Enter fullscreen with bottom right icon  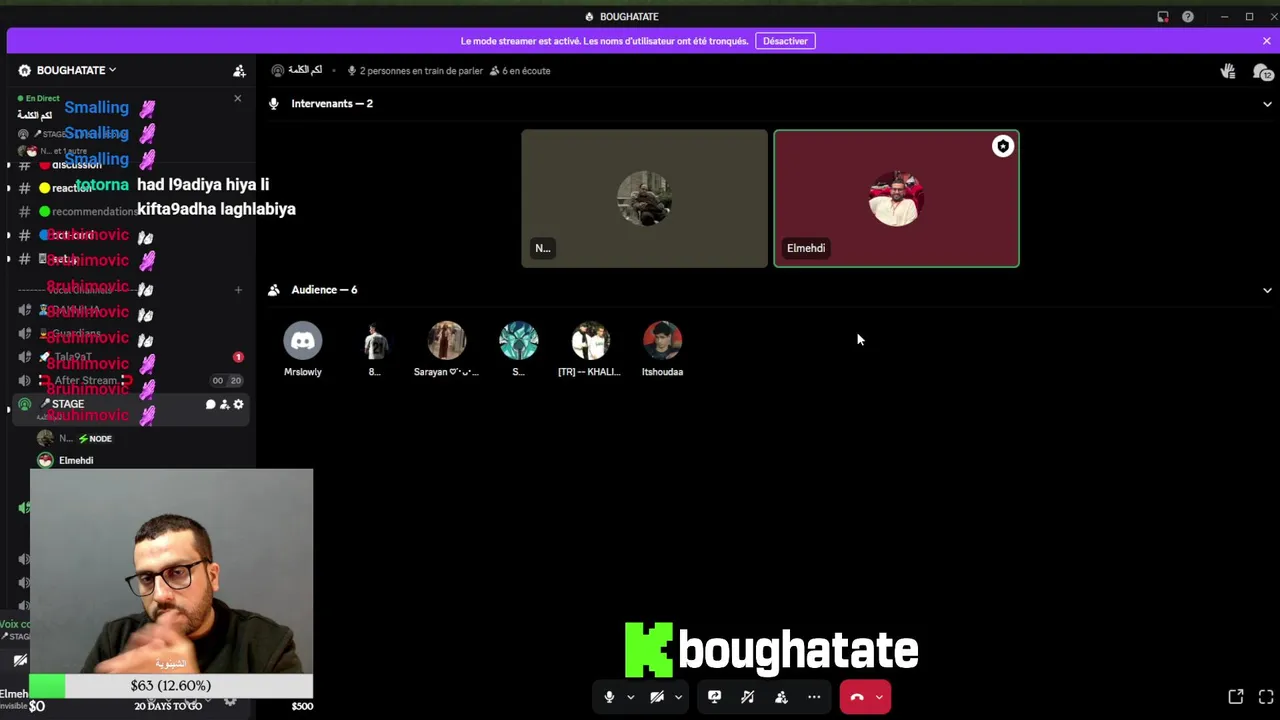pos(1265,697)
